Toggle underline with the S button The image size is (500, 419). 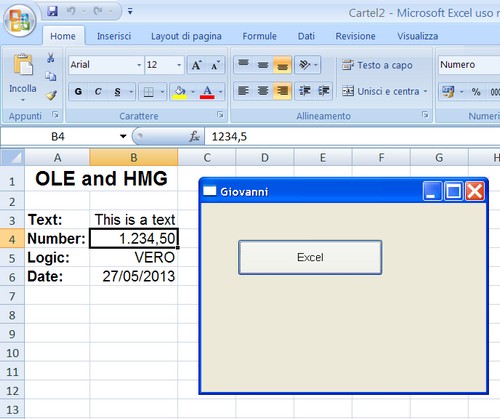117,91
